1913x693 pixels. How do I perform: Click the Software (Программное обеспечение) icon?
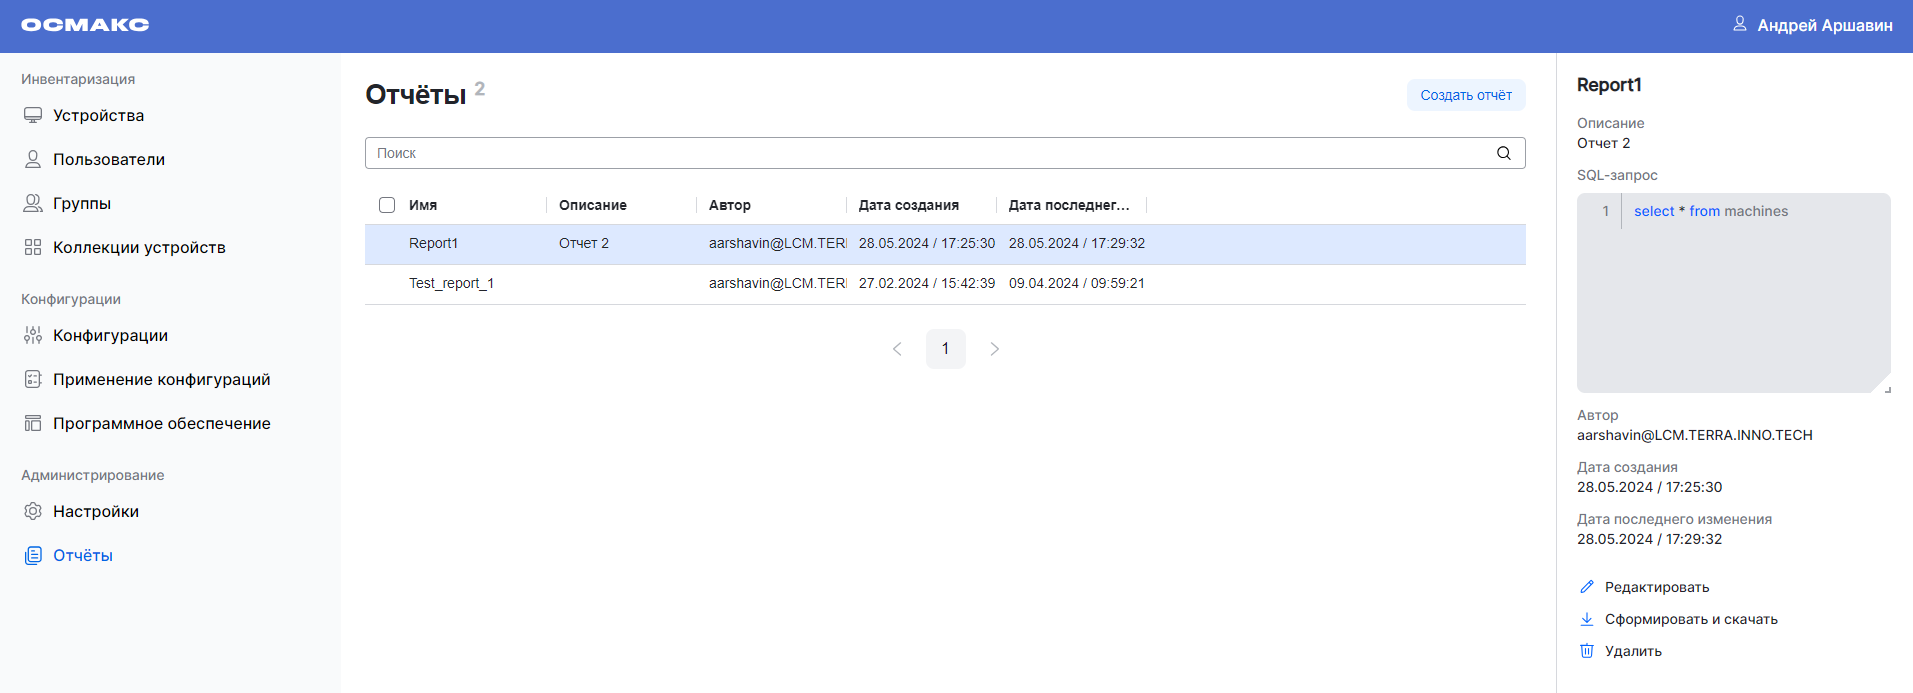tap(33, 424)
